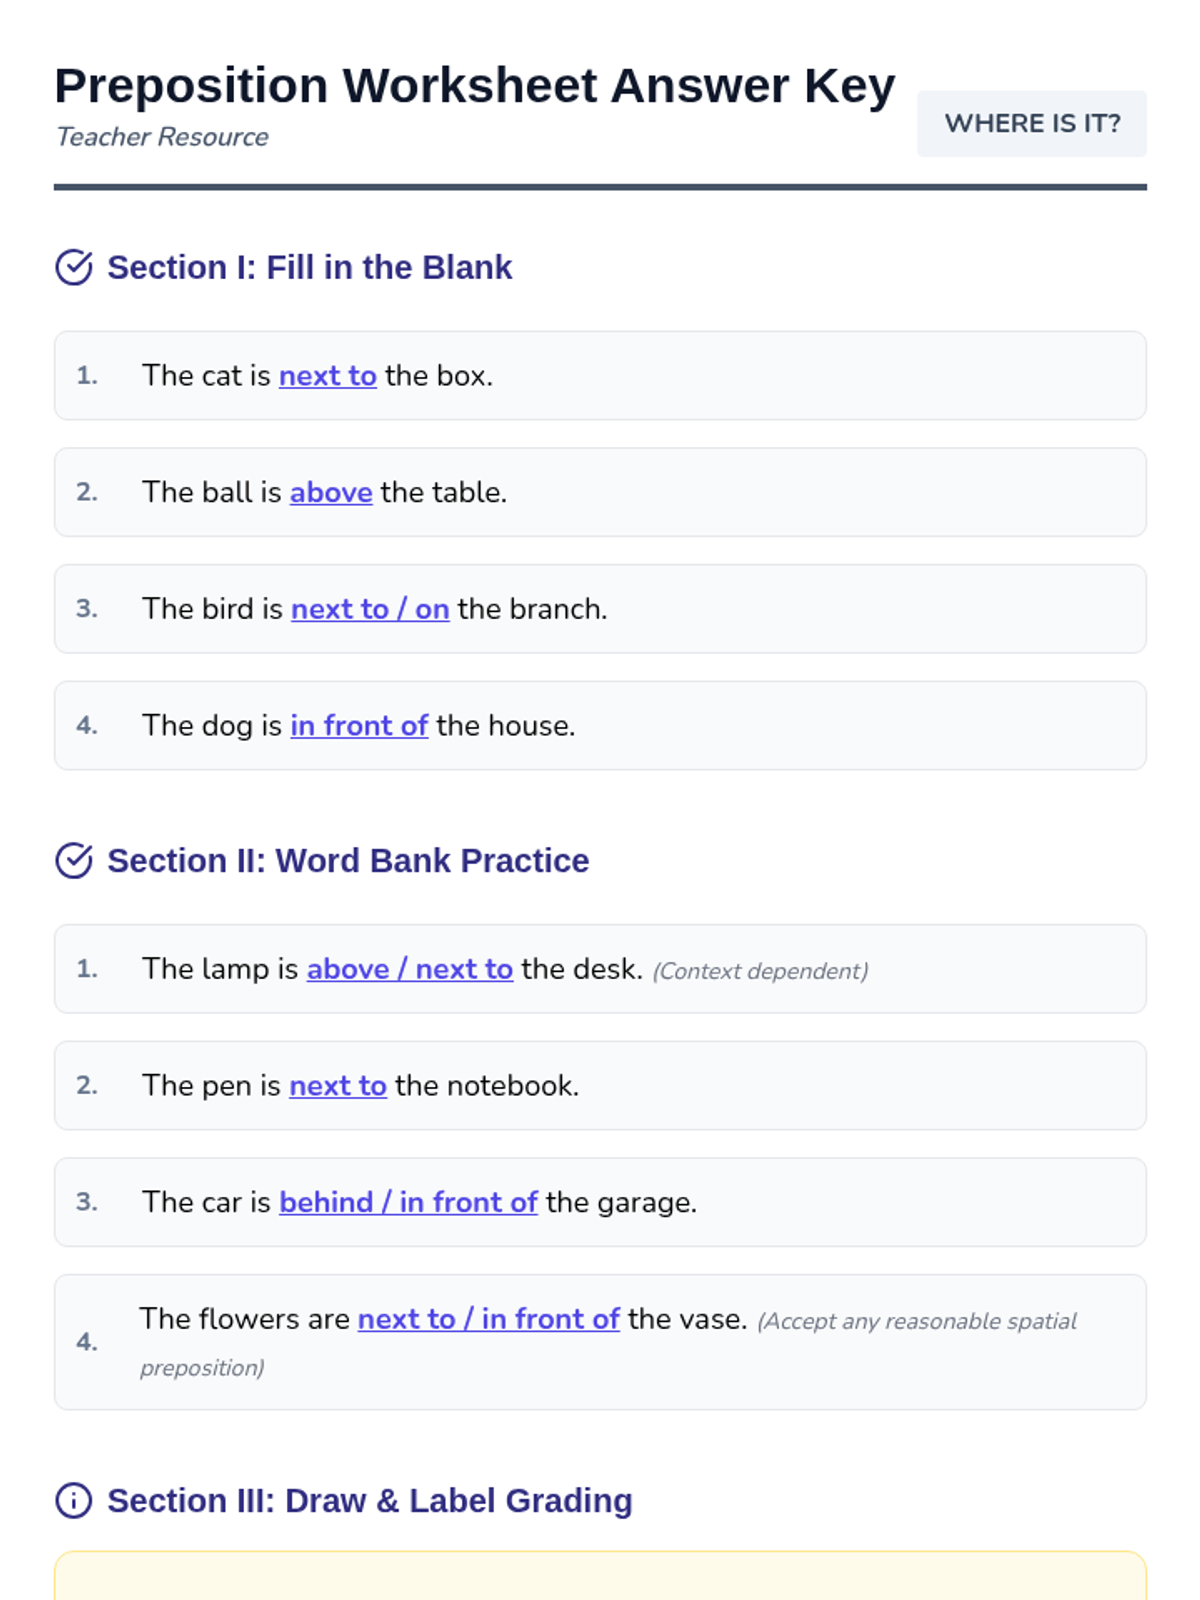Viewport: 1200px width, 1600px height.
Task: Click the 'above' answer about the ball
Action: click(x=331, y=493)
